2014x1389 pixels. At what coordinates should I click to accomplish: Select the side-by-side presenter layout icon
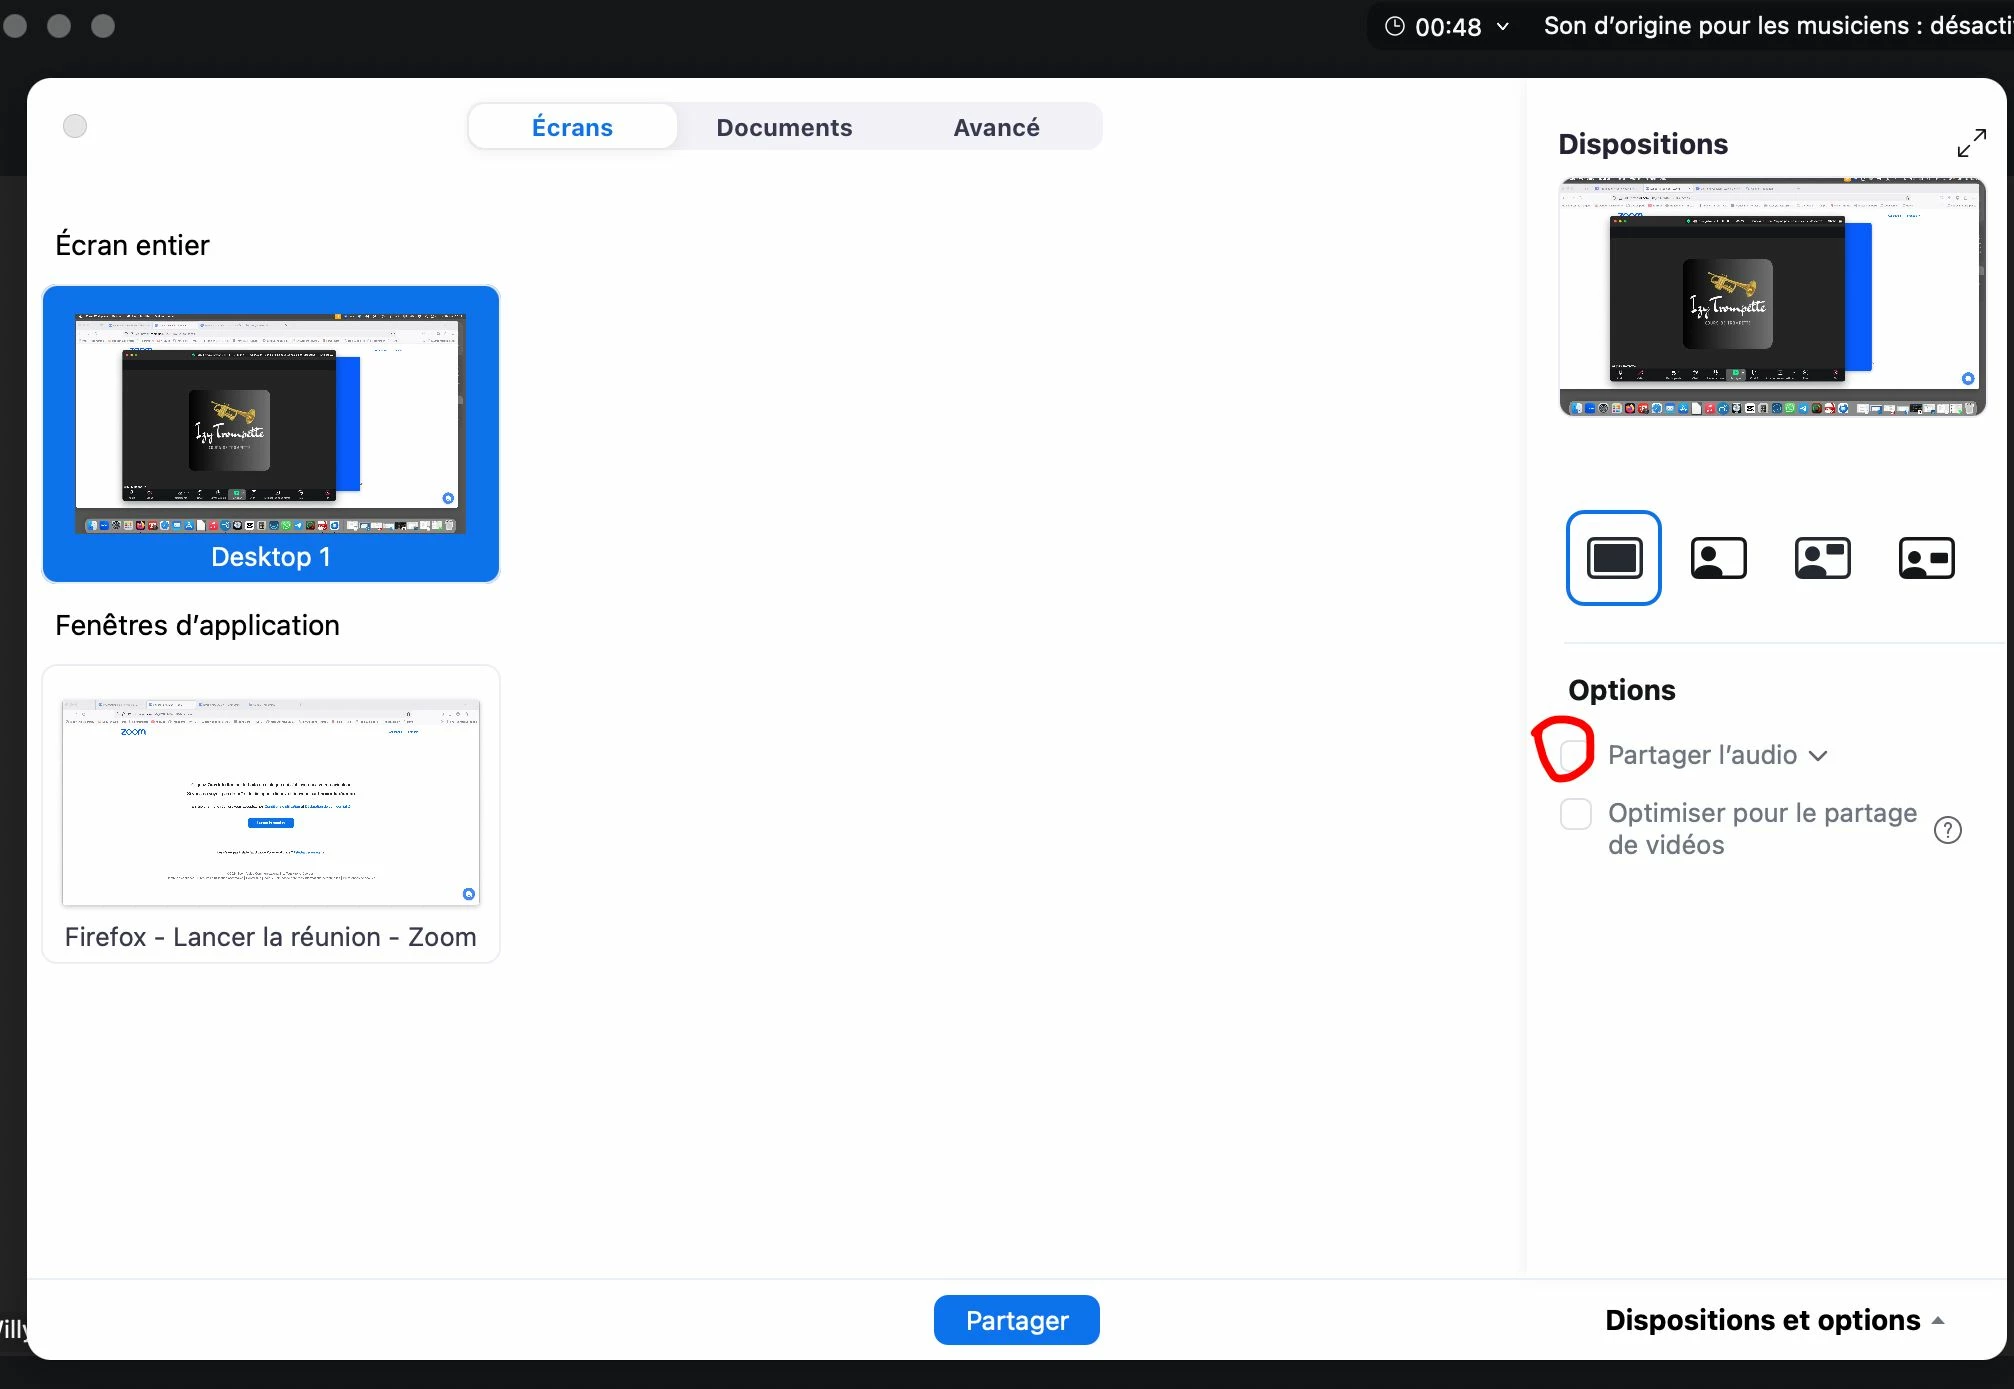pyautogui.click(x=1926, y=558)
